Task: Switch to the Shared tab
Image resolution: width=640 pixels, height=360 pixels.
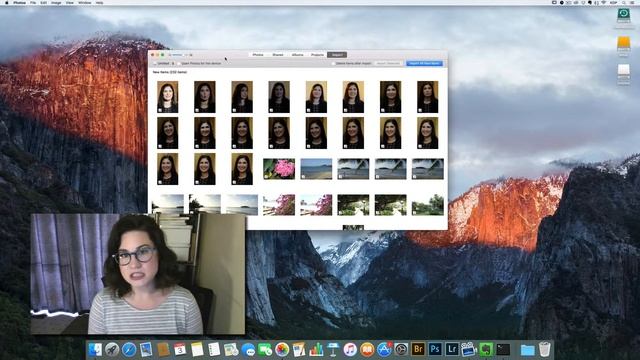Action: click(278, 55)
